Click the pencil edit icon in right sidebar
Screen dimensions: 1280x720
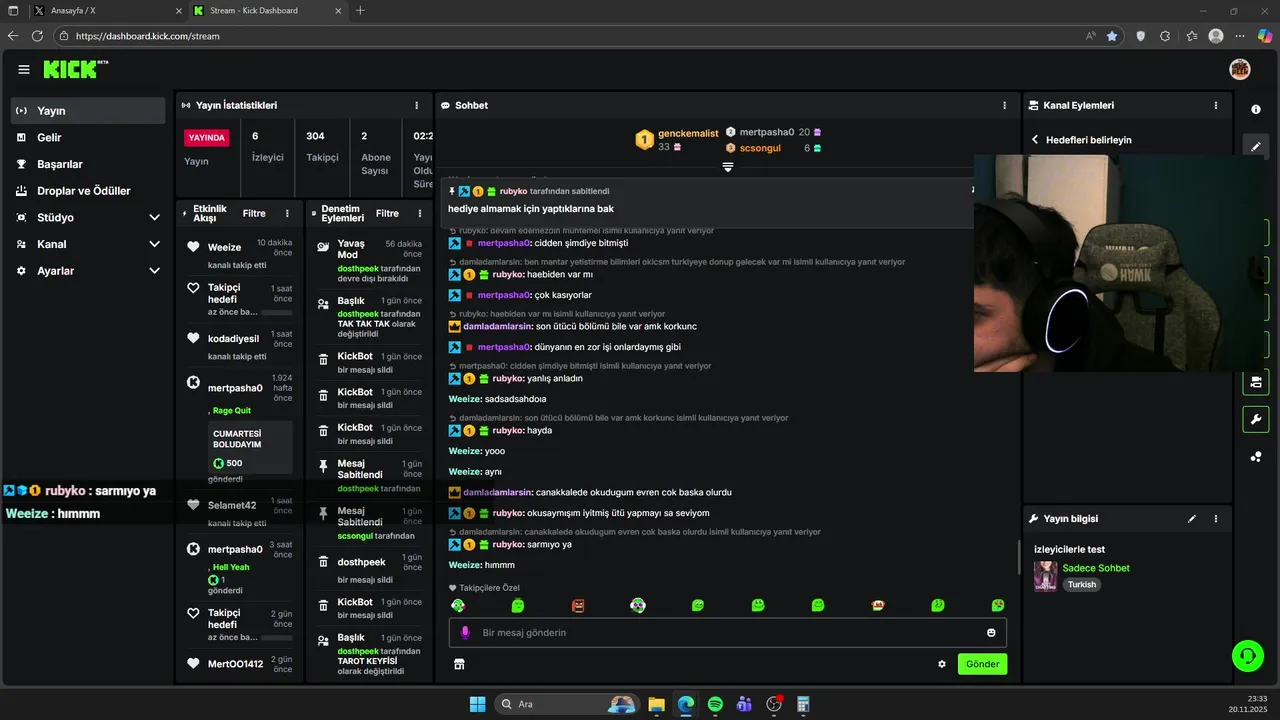tap(1256, 146)
